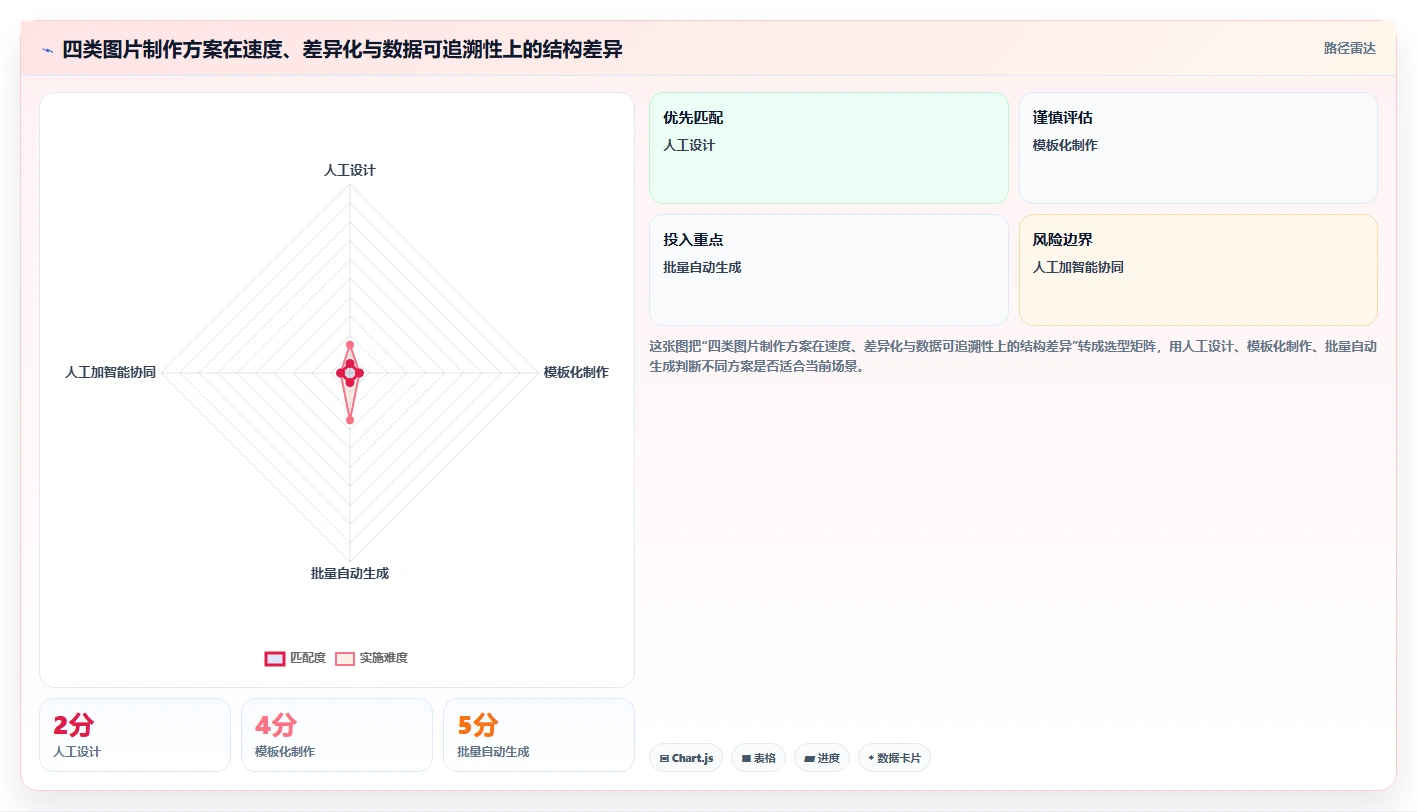
Task: Click the 2分 人工设计 score card
Action: [x=135, y=735]
